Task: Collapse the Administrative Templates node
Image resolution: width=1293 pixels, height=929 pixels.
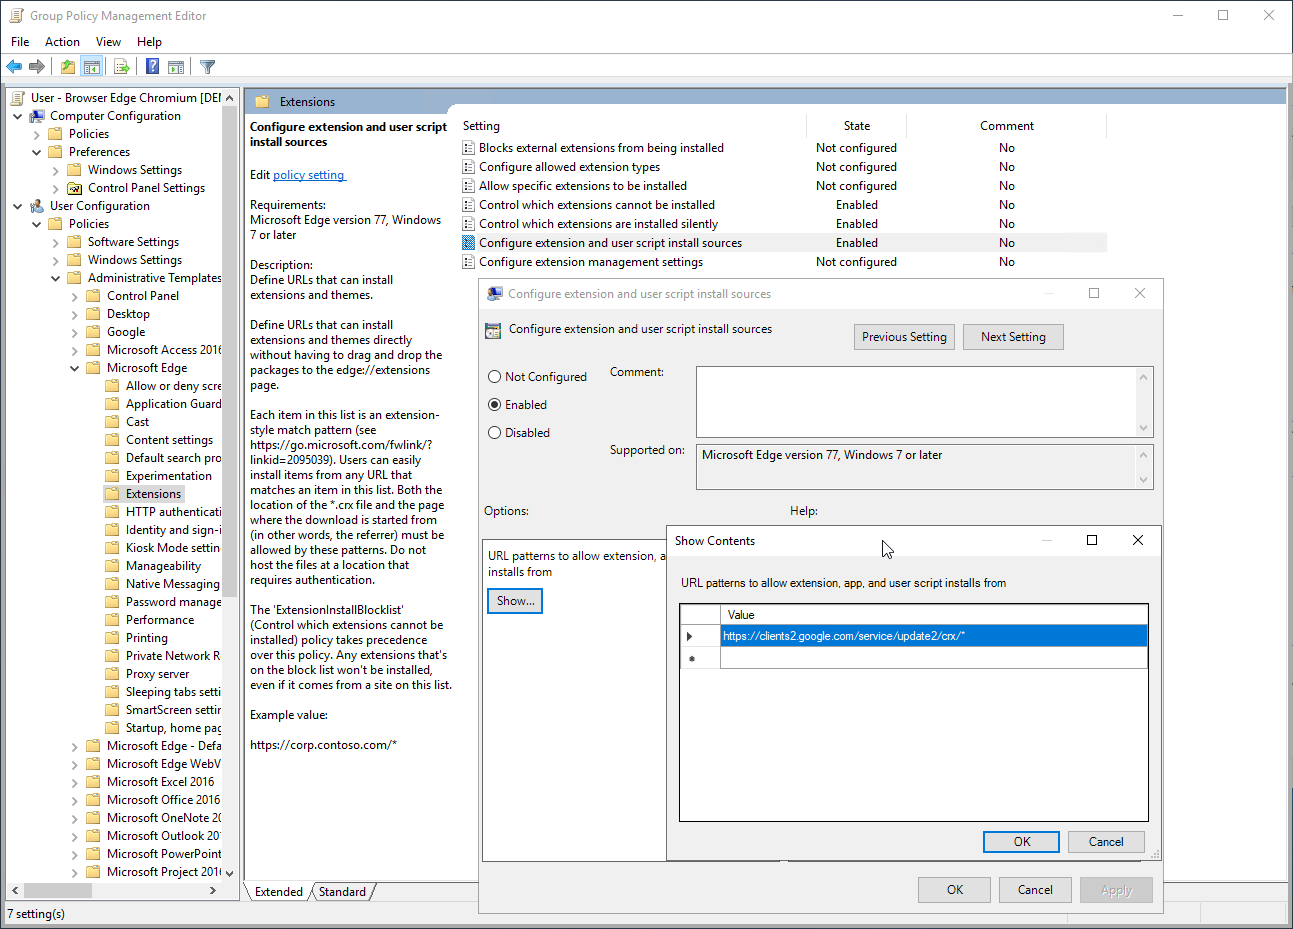Action: pyautogui.click(x=56, y=278)
